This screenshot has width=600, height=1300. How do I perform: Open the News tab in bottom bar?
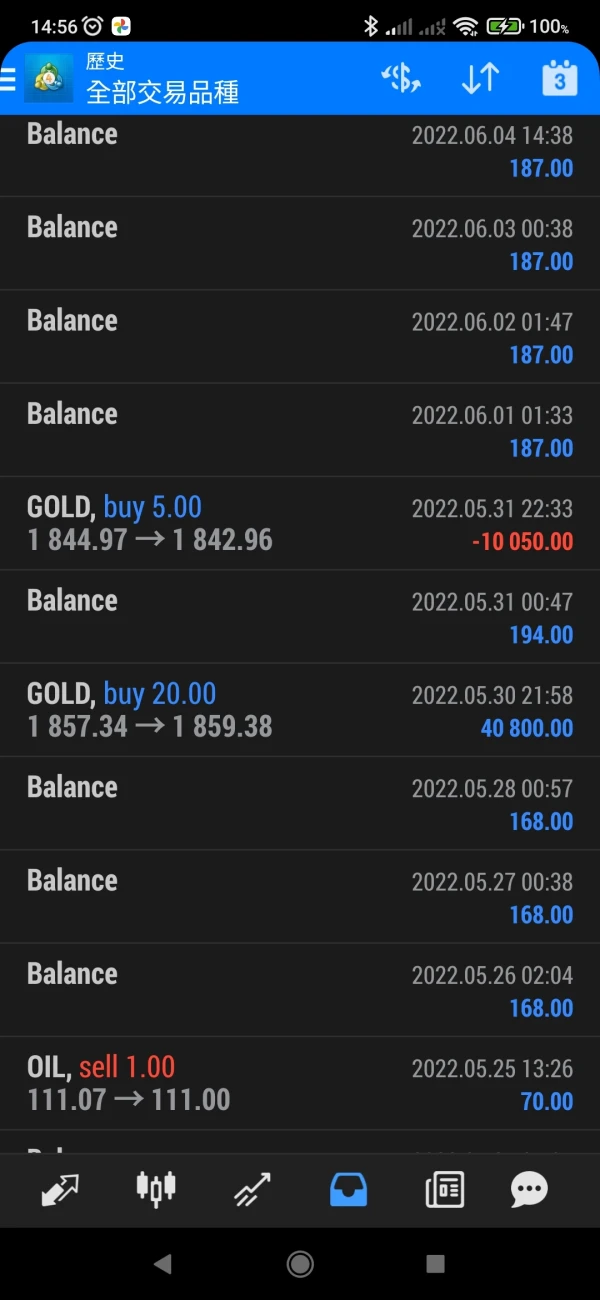[x=444, y=1189]
